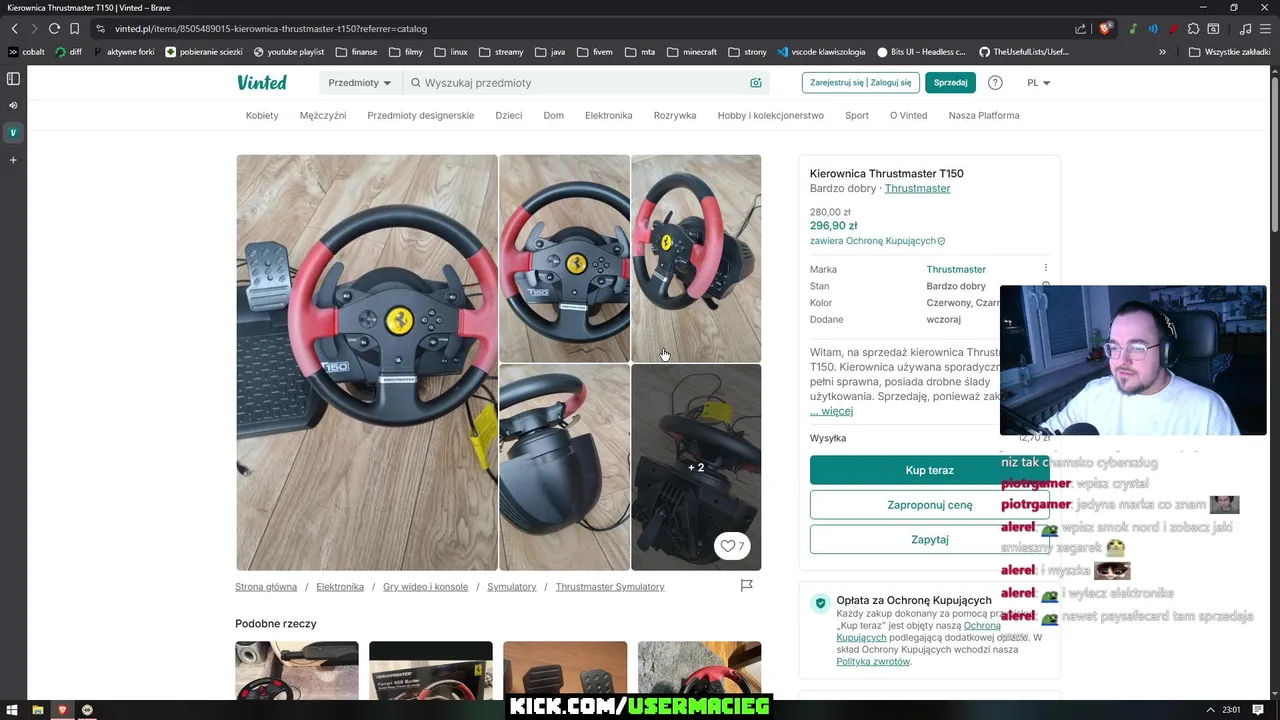Go back with the browser back arrow
The image size is (1280, 720).
click(x=14, y=29)
